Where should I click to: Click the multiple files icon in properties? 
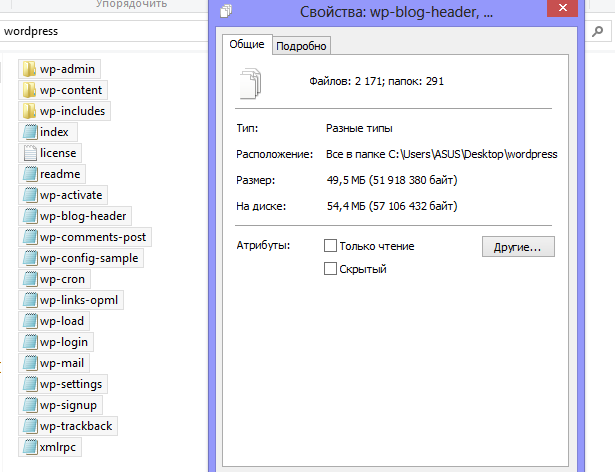(250, 84)
